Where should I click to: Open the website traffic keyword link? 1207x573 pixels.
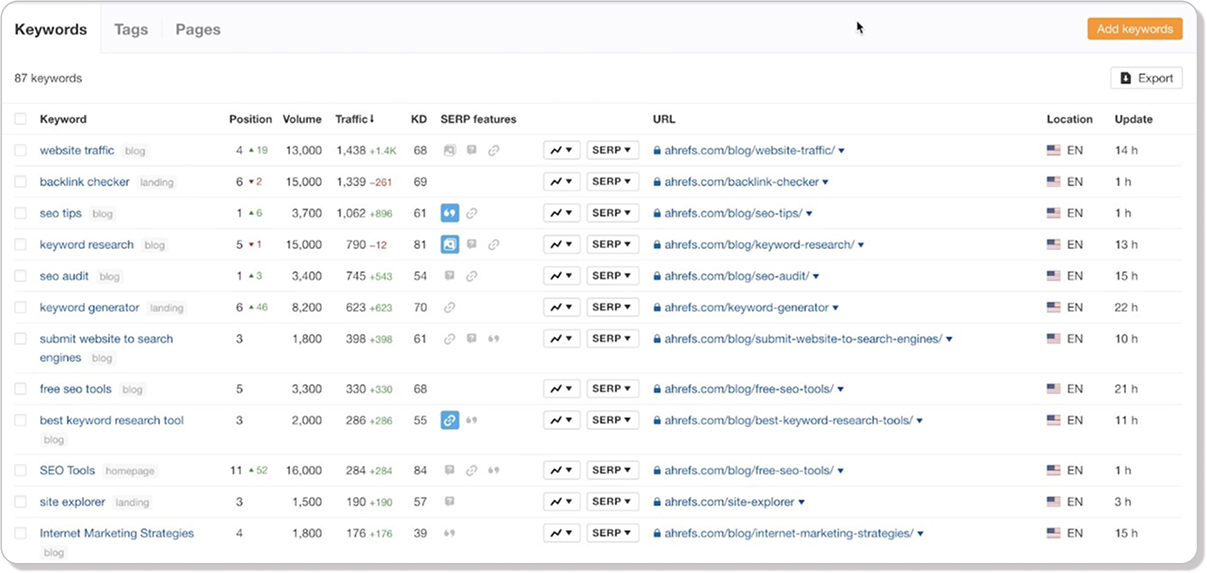click(77, 151)
